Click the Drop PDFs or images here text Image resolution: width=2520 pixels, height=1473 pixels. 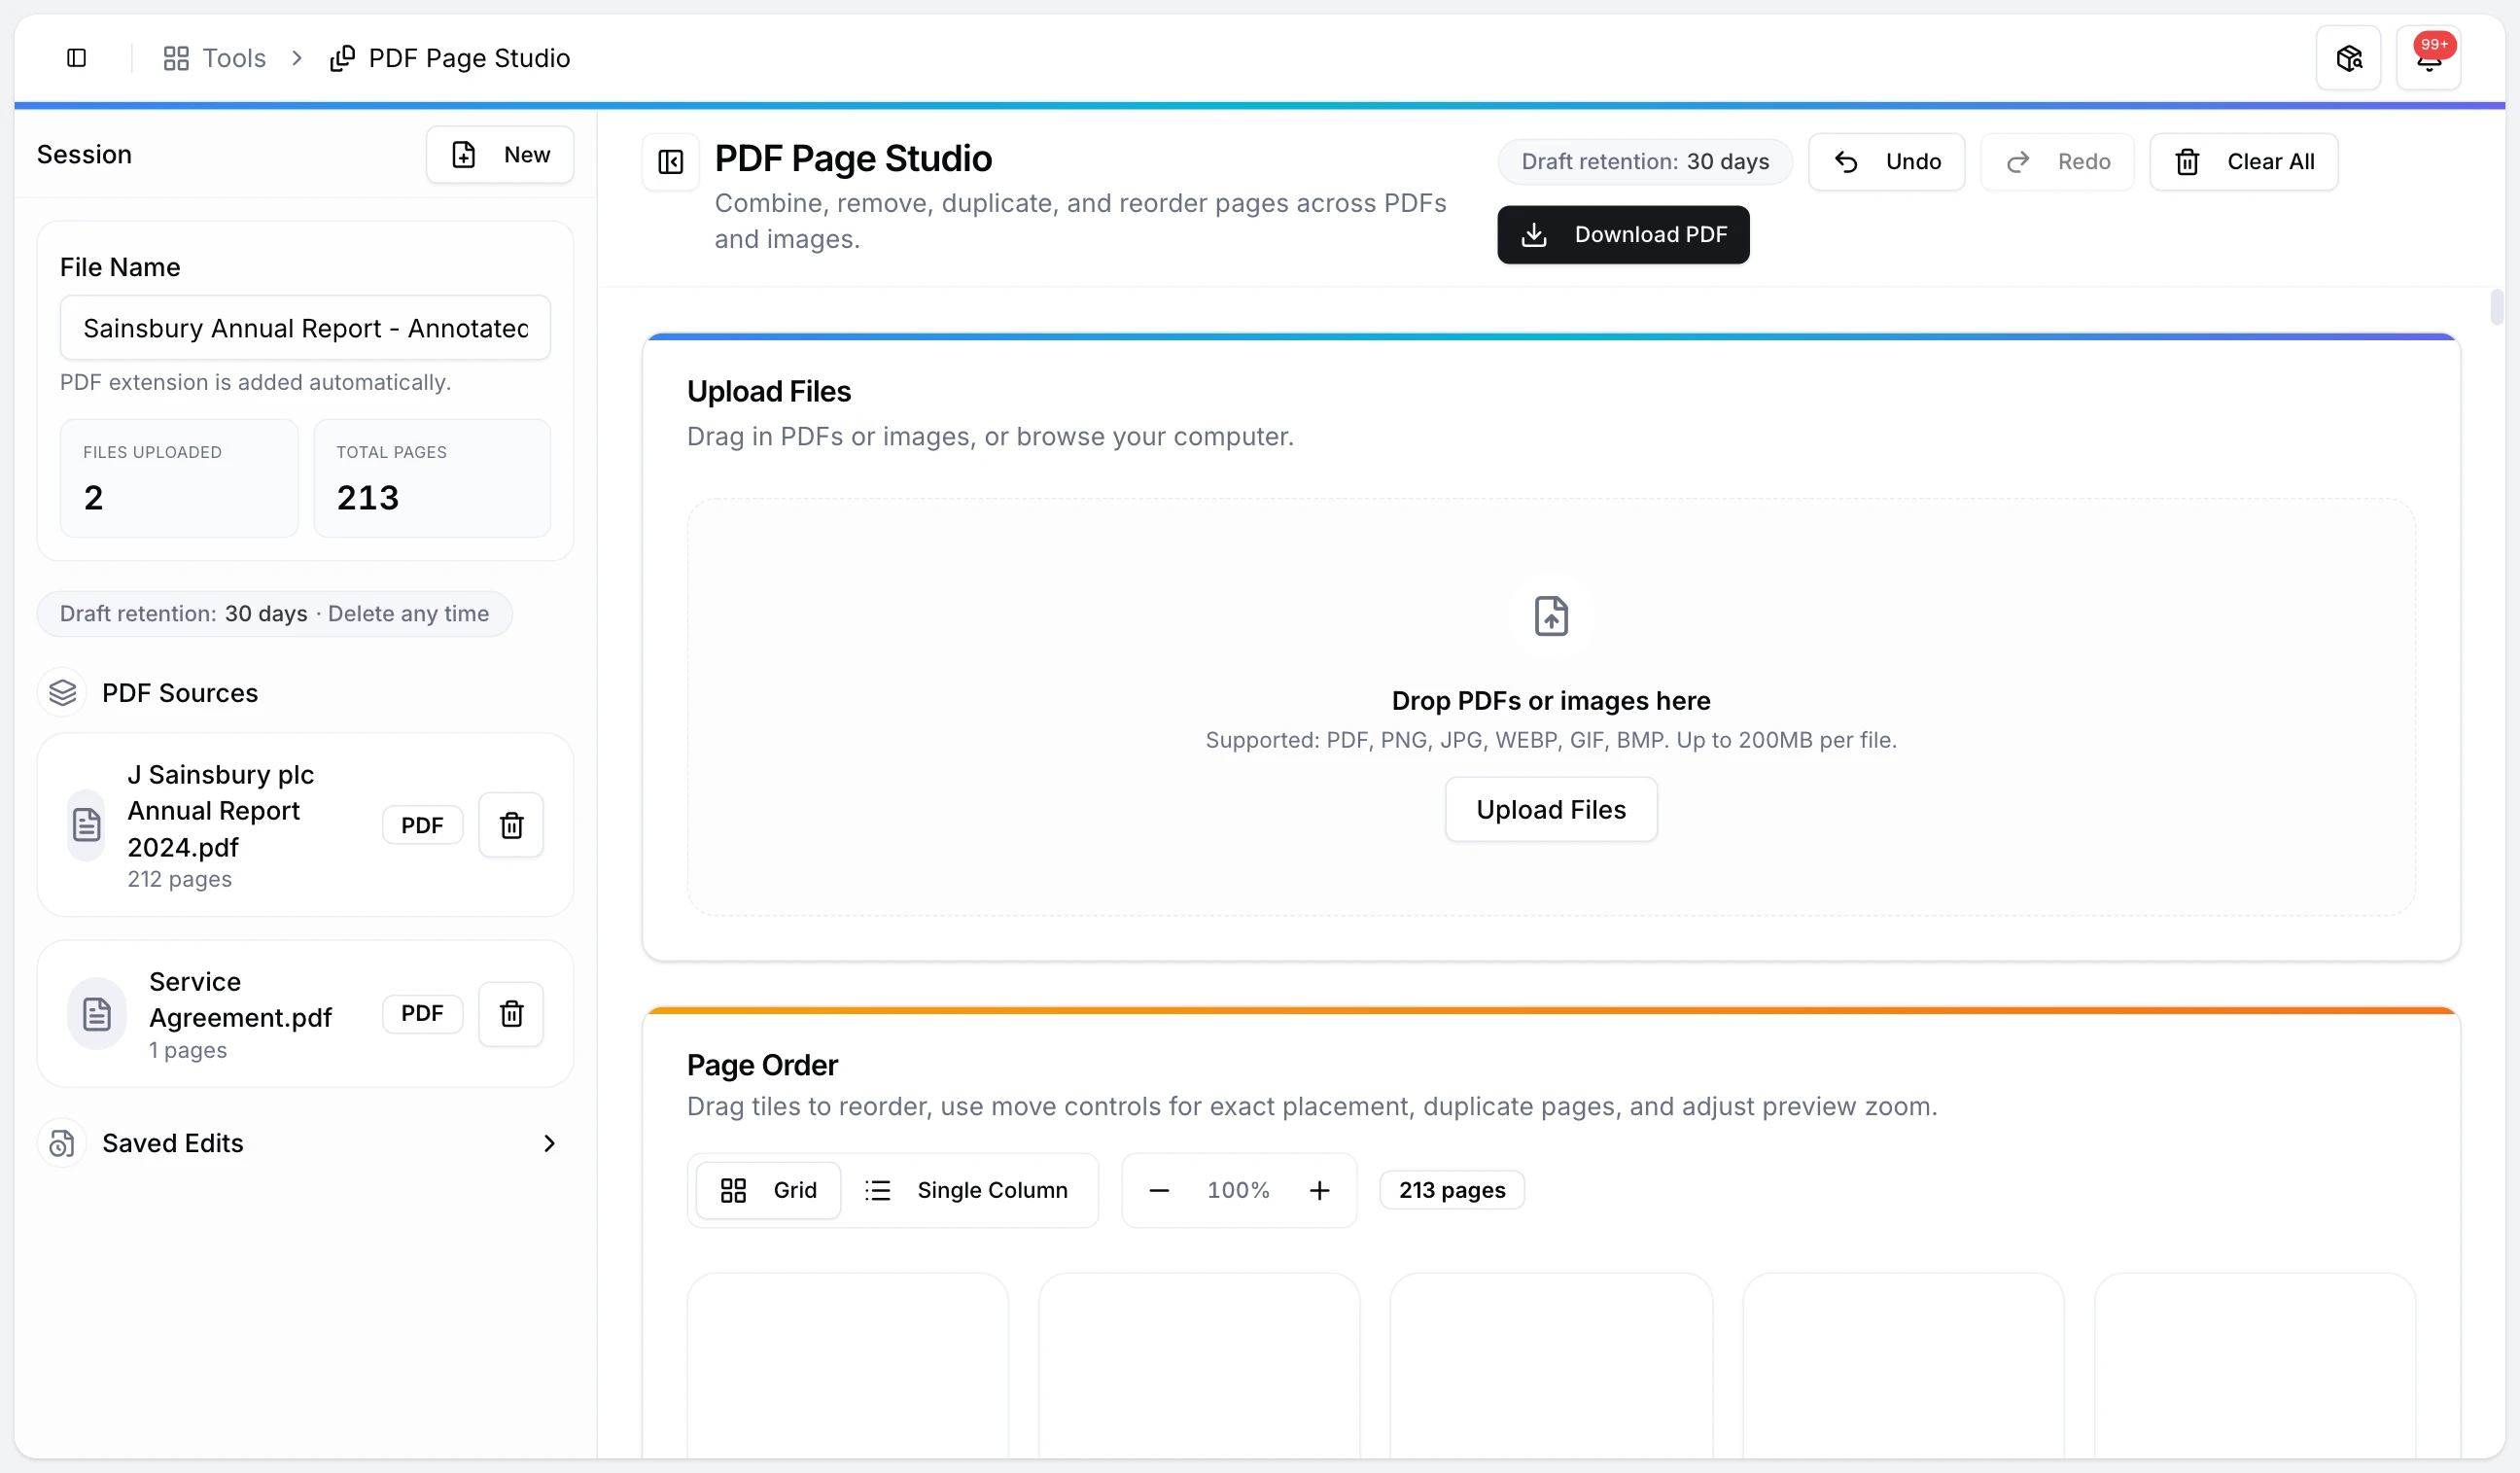[1551, 700]
